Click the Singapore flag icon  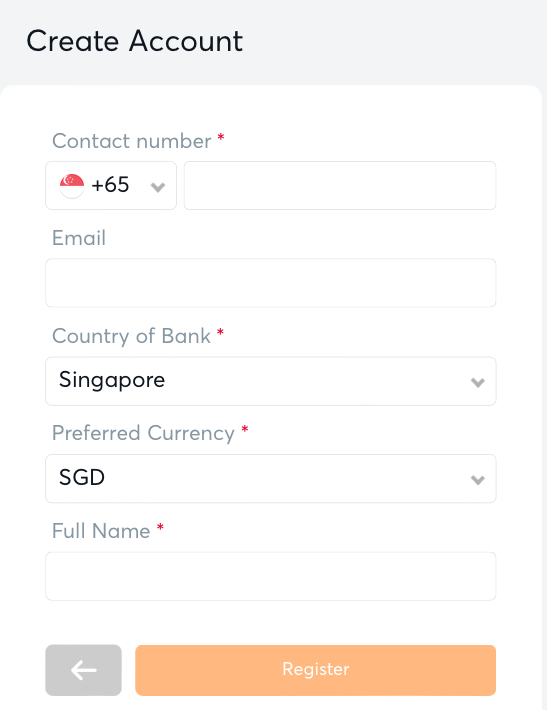(x=72, y=186)
